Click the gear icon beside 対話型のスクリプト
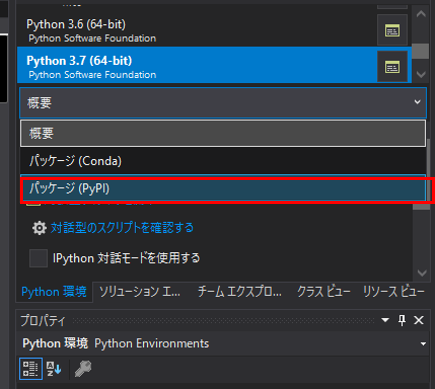This screenshot has width=435, height=389. tap(39, 228)
